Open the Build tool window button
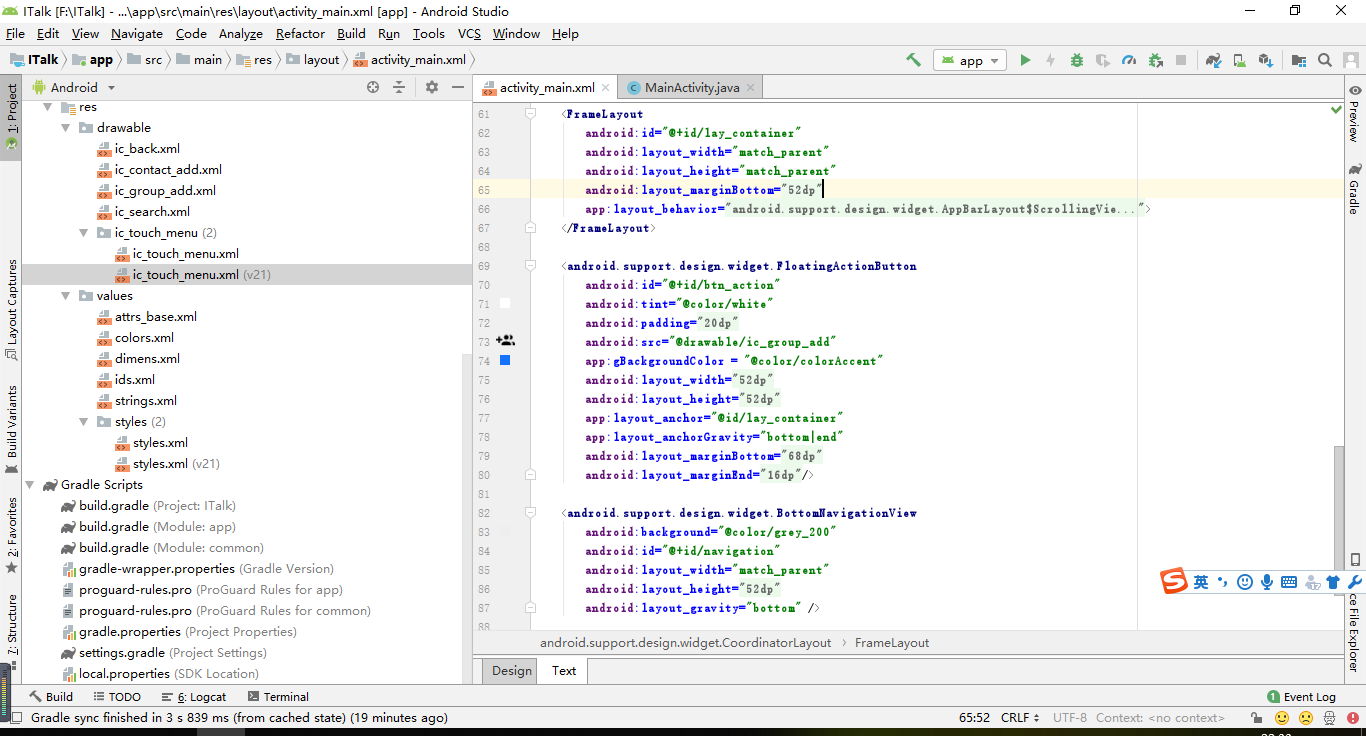Screen dimensions: 1366x736 (51, 696)
